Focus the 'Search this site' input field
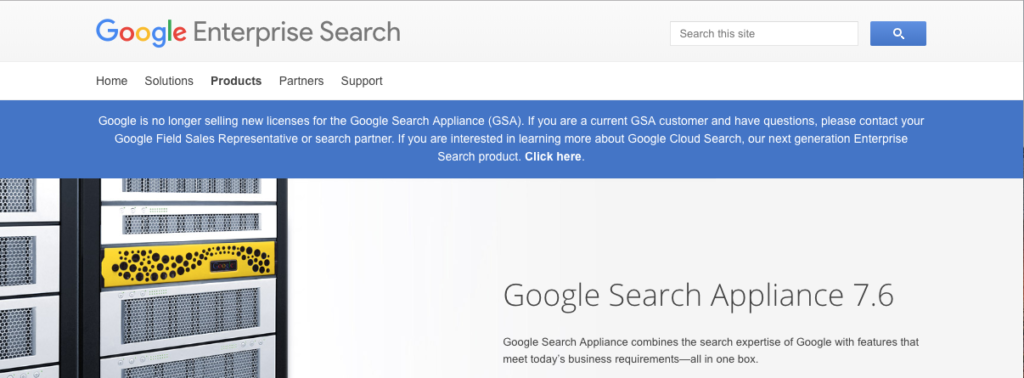This screenshot has width=1024, height=378. coord(763,33)
